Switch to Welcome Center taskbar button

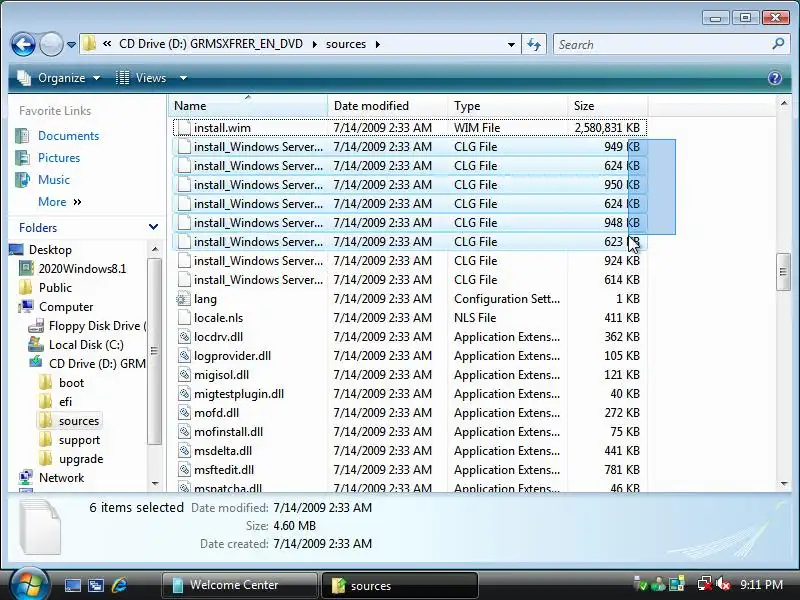240,585
